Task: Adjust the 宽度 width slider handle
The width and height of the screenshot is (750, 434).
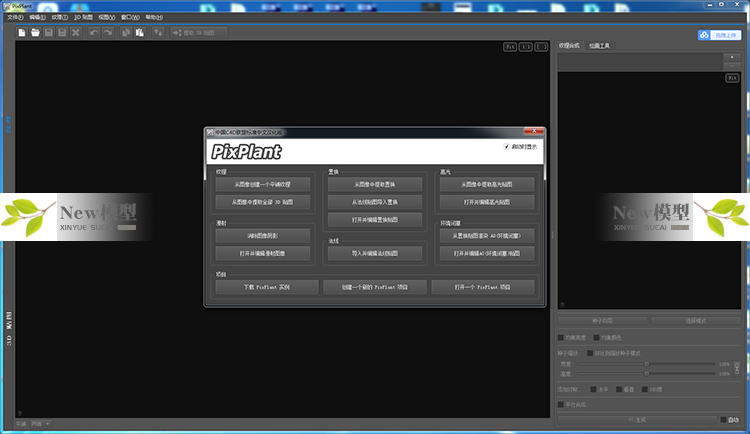Action: point(647,364)
